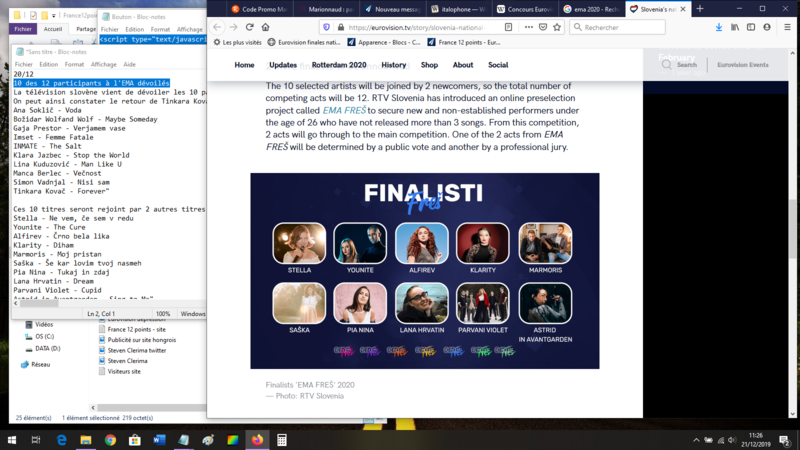
Task: Open a new Firefox tab
Action: pos(700,9)
